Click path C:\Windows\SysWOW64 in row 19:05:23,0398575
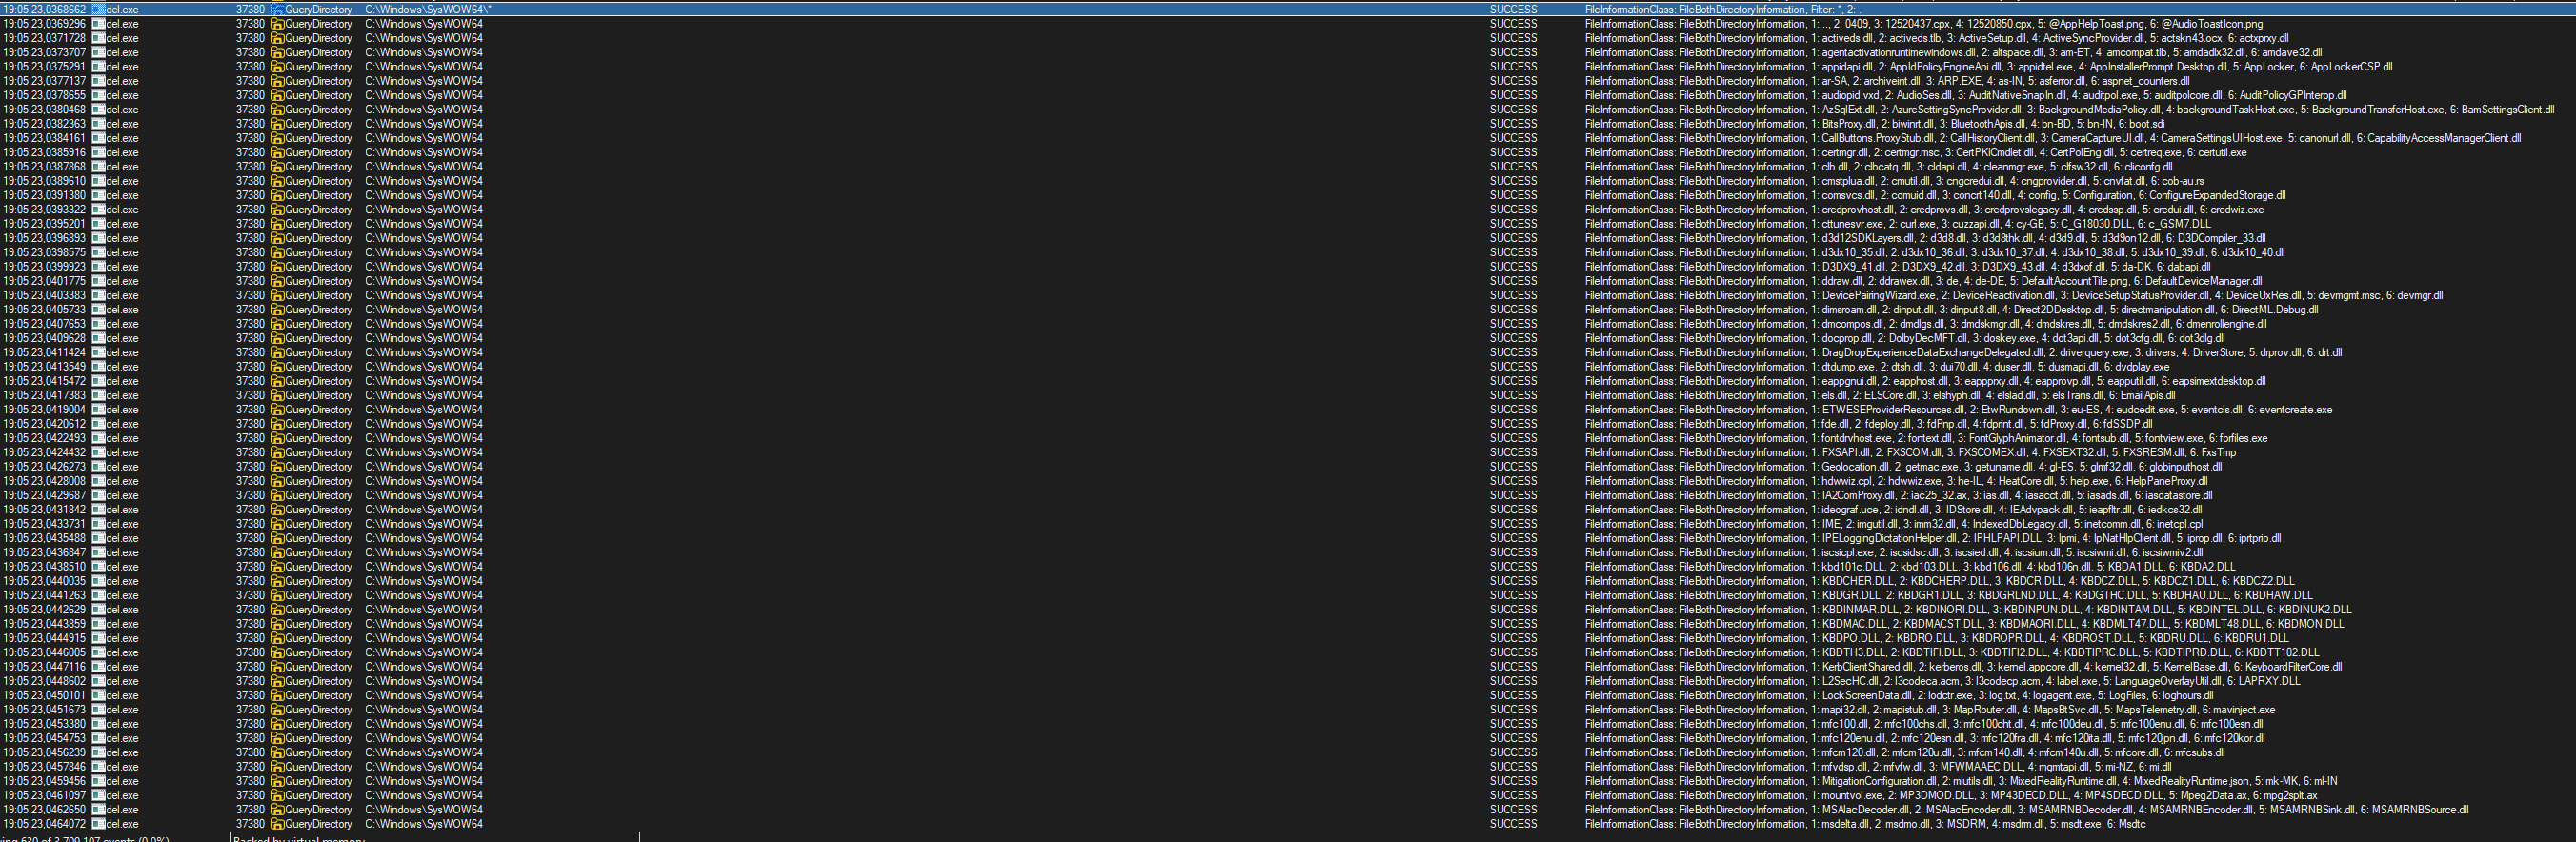 424,252
